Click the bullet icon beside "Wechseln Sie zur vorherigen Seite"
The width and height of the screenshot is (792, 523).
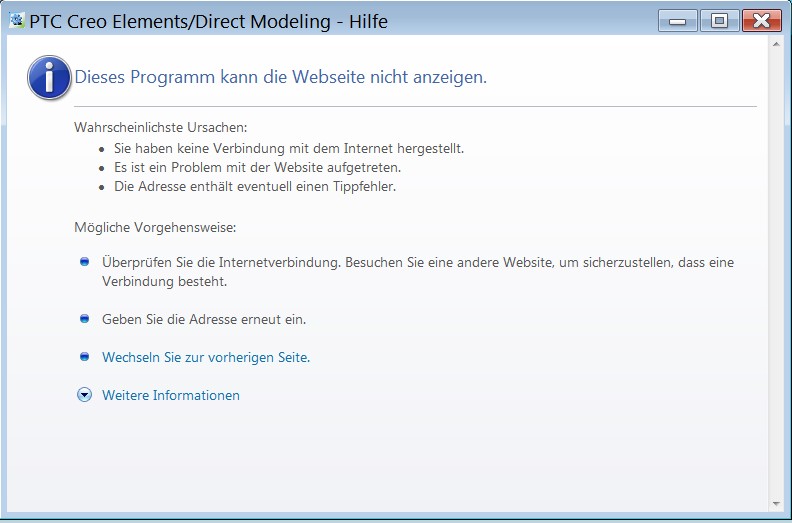click(84, 357)
